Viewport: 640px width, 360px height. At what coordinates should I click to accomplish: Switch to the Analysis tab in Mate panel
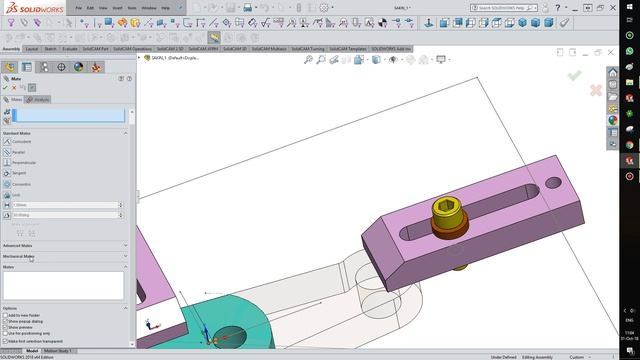38,100
